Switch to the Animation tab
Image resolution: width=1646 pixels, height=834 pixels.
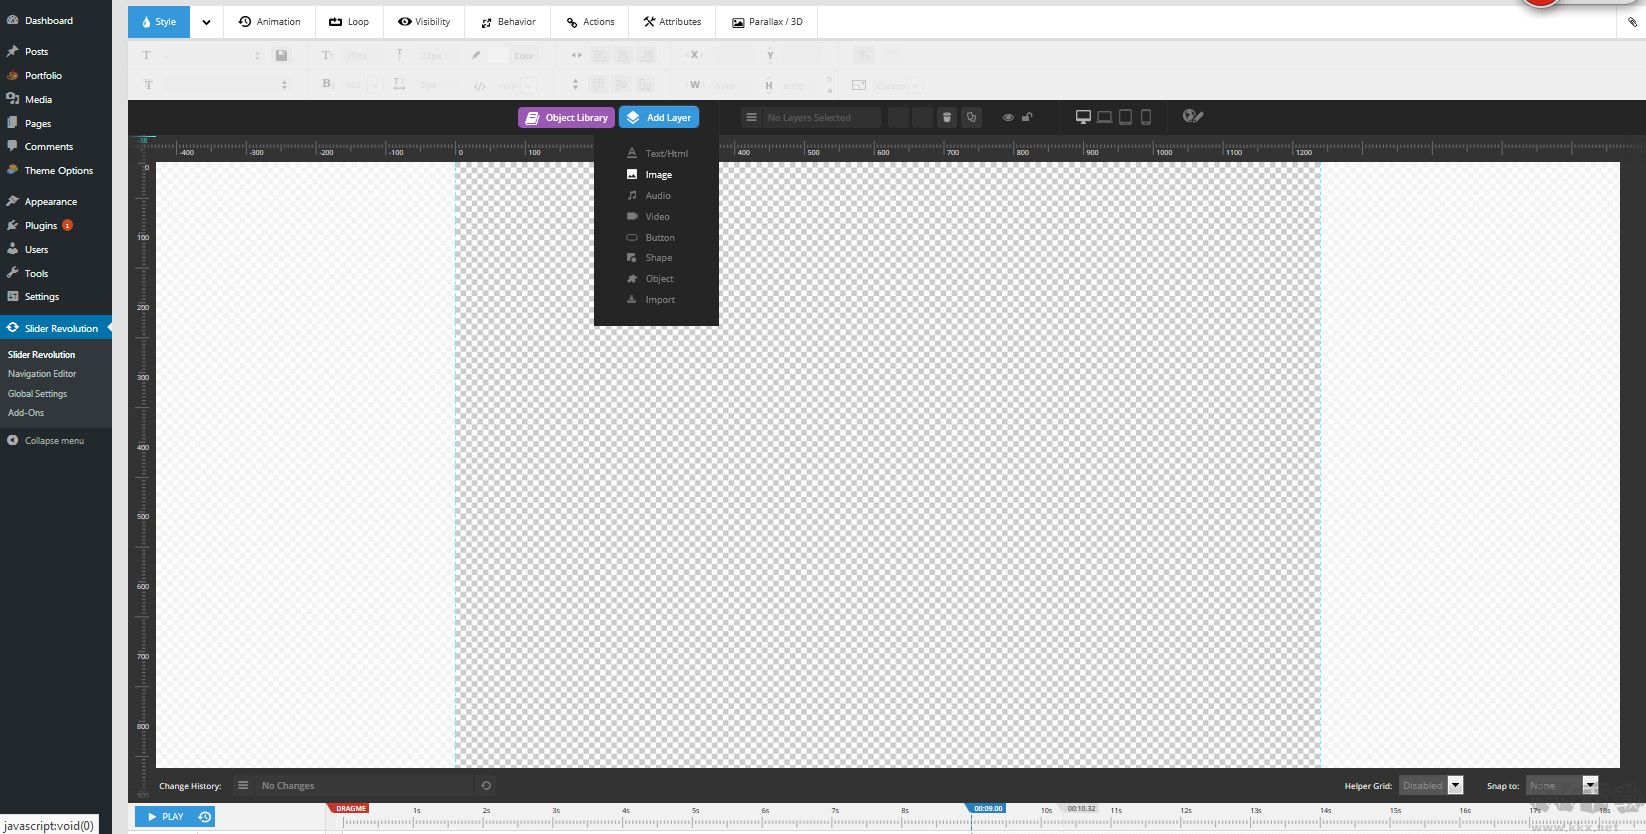[x=270, y=22]
